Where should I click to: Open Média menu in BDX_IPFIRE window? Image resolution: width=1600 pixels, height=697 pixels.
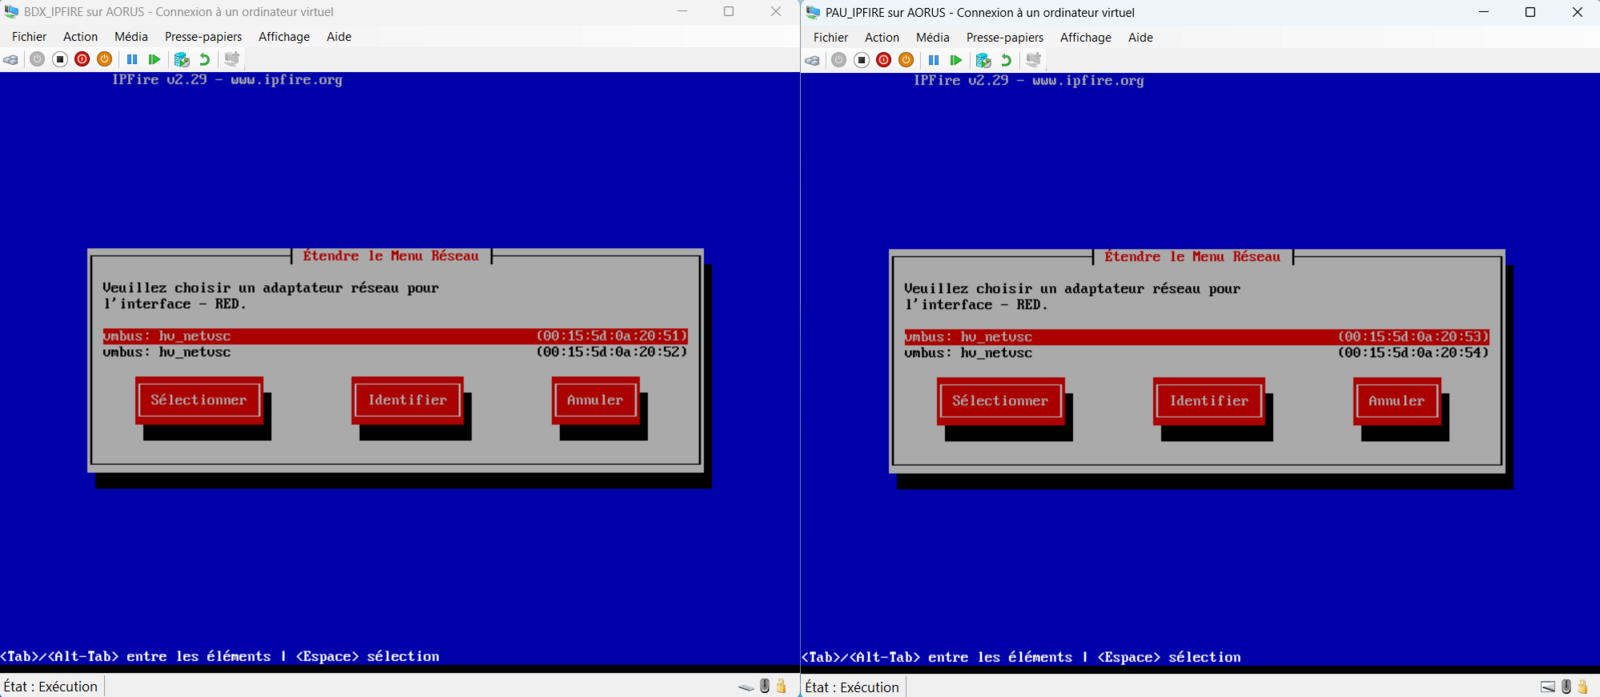point(131,37)
